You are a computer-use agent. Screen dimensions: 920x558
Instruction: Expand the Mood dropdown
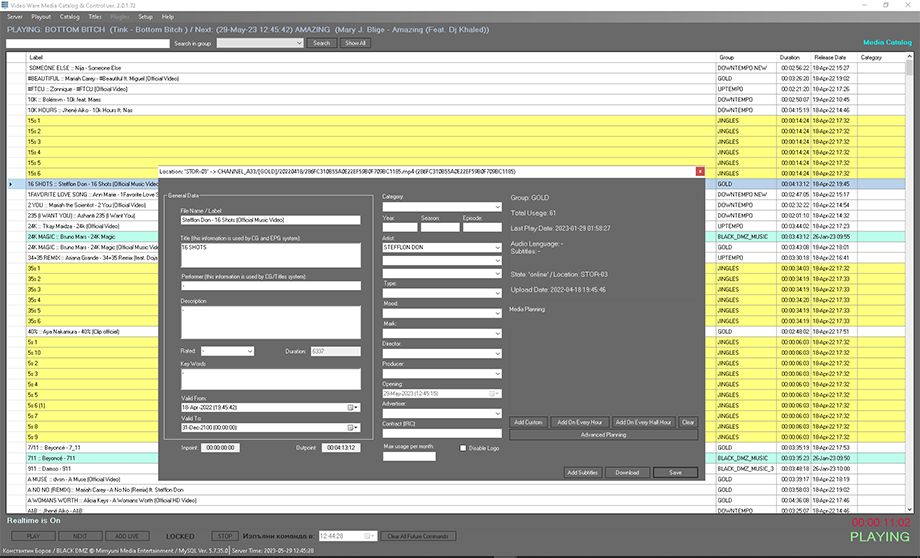(x=498, y=313)
